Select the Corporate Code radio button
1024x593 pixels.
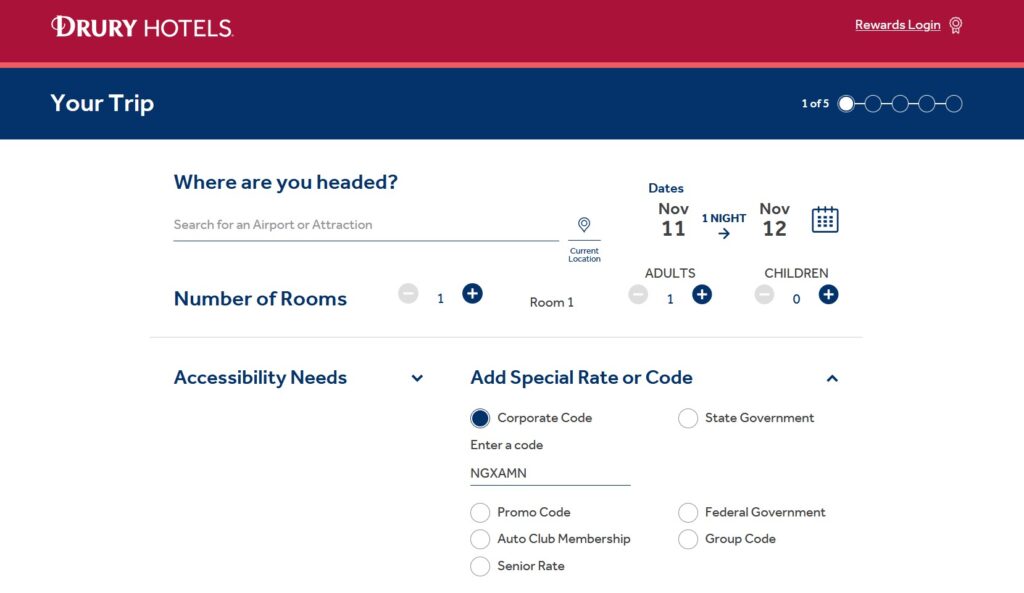tap(480, 419)
